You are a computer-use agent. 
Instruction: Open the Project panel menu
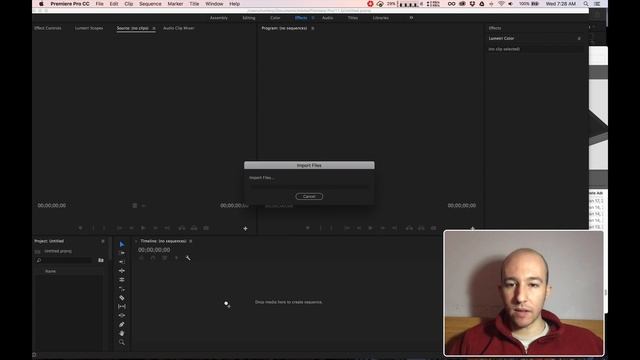103,241
